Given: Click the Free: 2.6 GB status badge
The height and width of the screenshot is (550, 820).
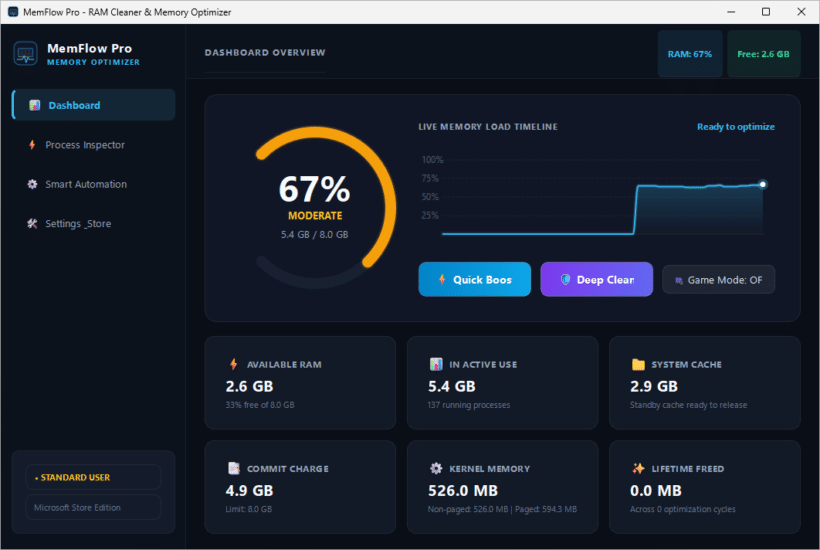Looking at the screenshot, I should [x=763, y=54].
